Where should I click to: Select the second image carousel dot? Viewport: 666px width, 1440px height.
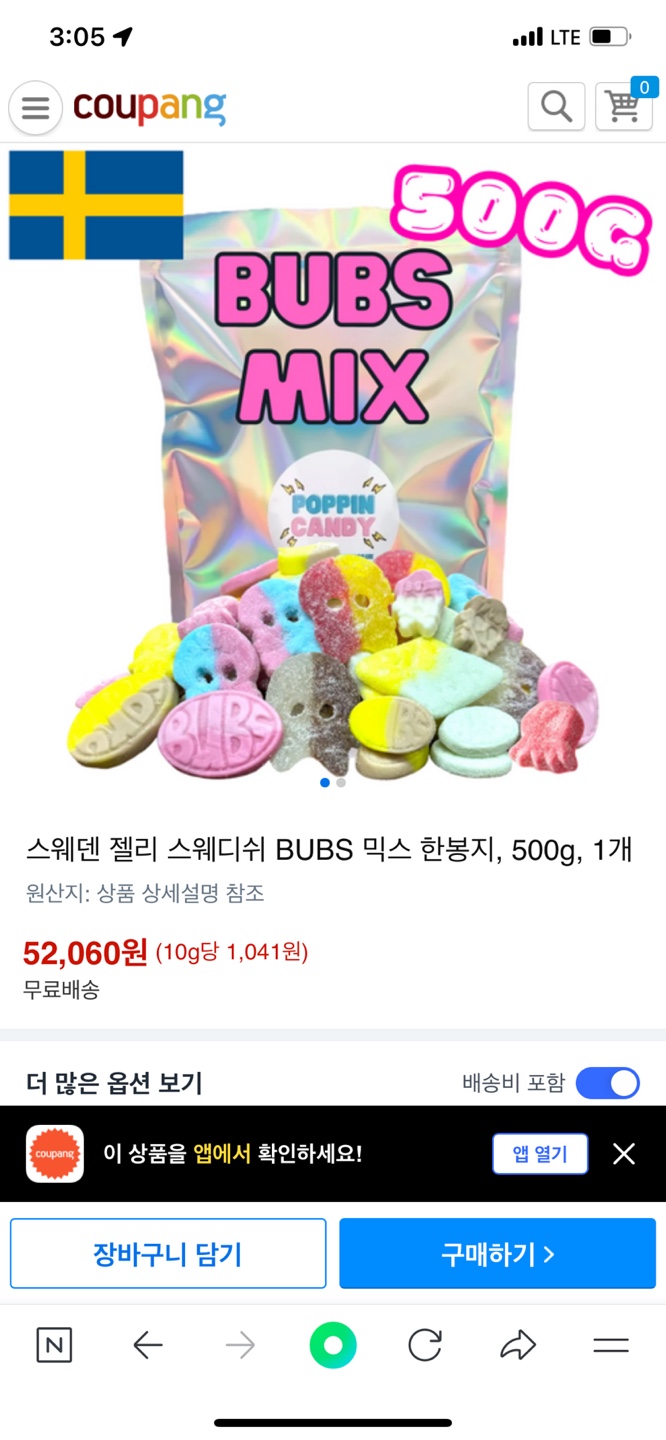(341, 783)
